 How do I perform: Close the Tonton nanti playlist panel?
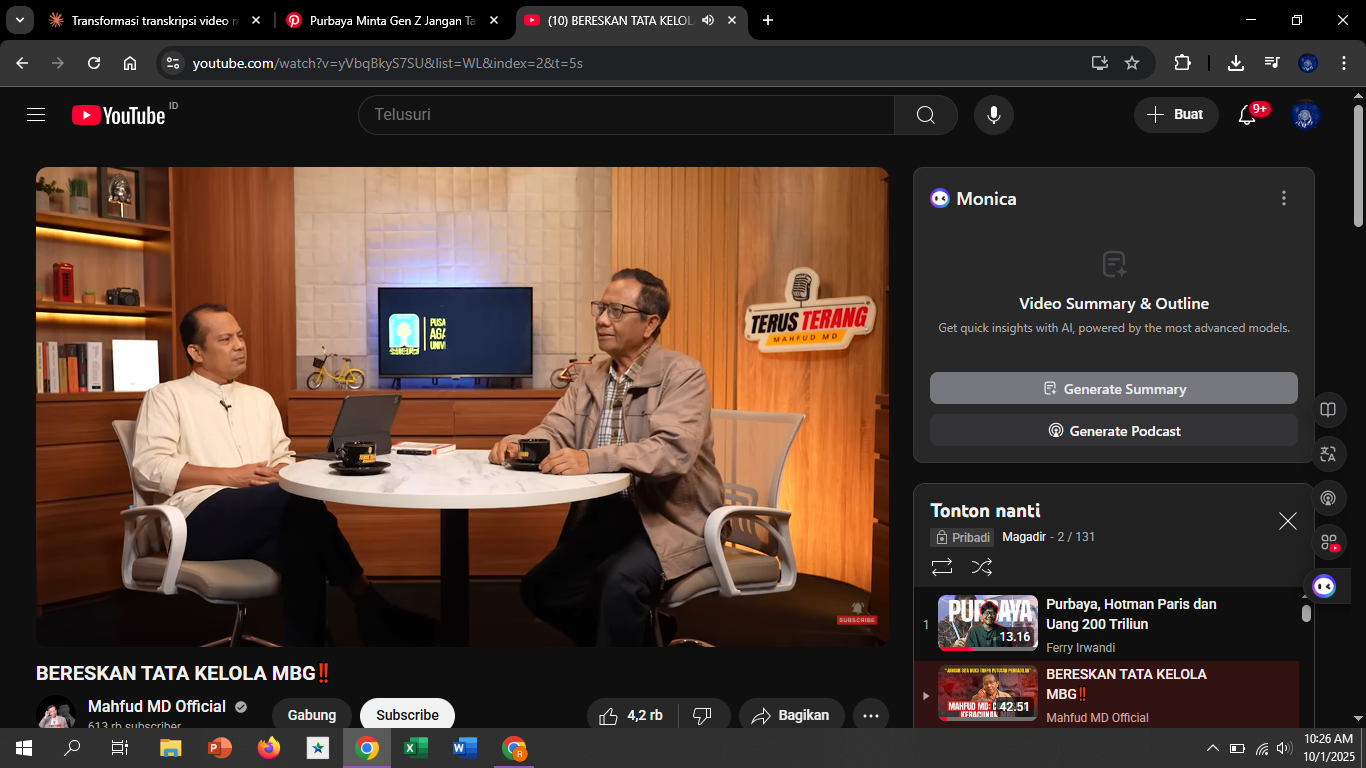1288,521
